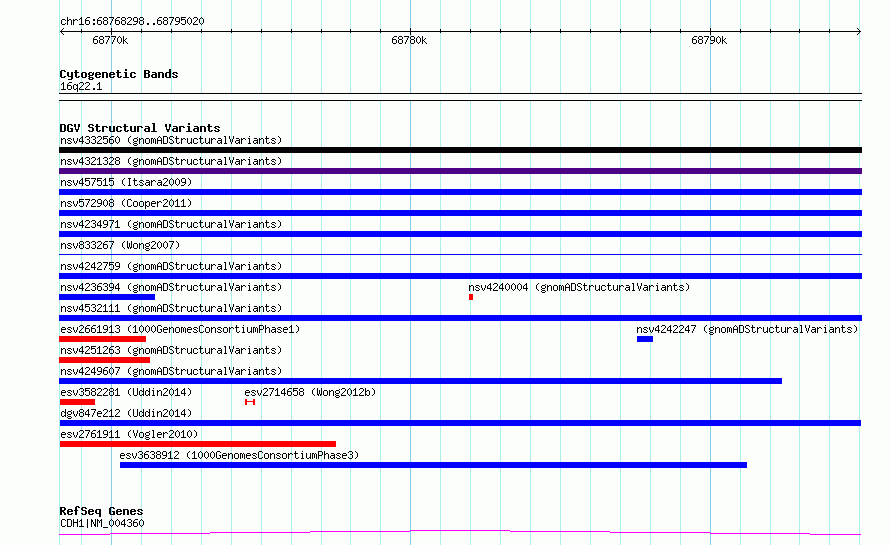Click the dgv847e212 (Uddin2014) label
The height and width of the screenshot is (545, 890).
[x=126, y=413]
